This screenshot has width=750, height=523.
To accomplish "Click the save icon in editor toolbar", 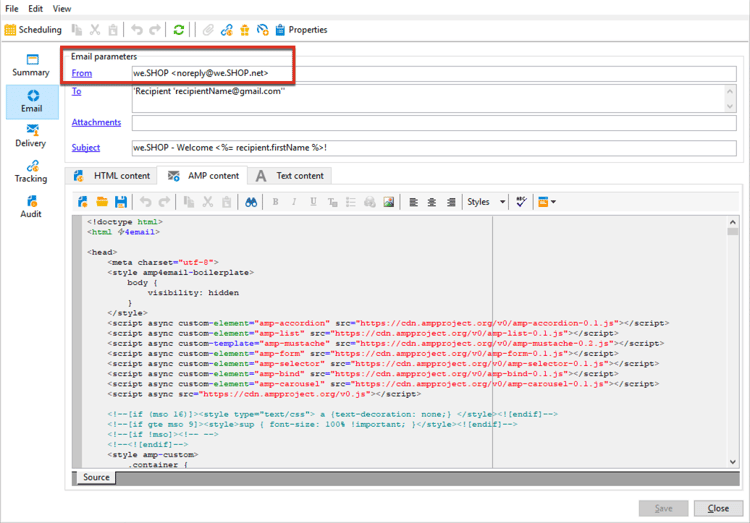I will click(x=121, y=202).
